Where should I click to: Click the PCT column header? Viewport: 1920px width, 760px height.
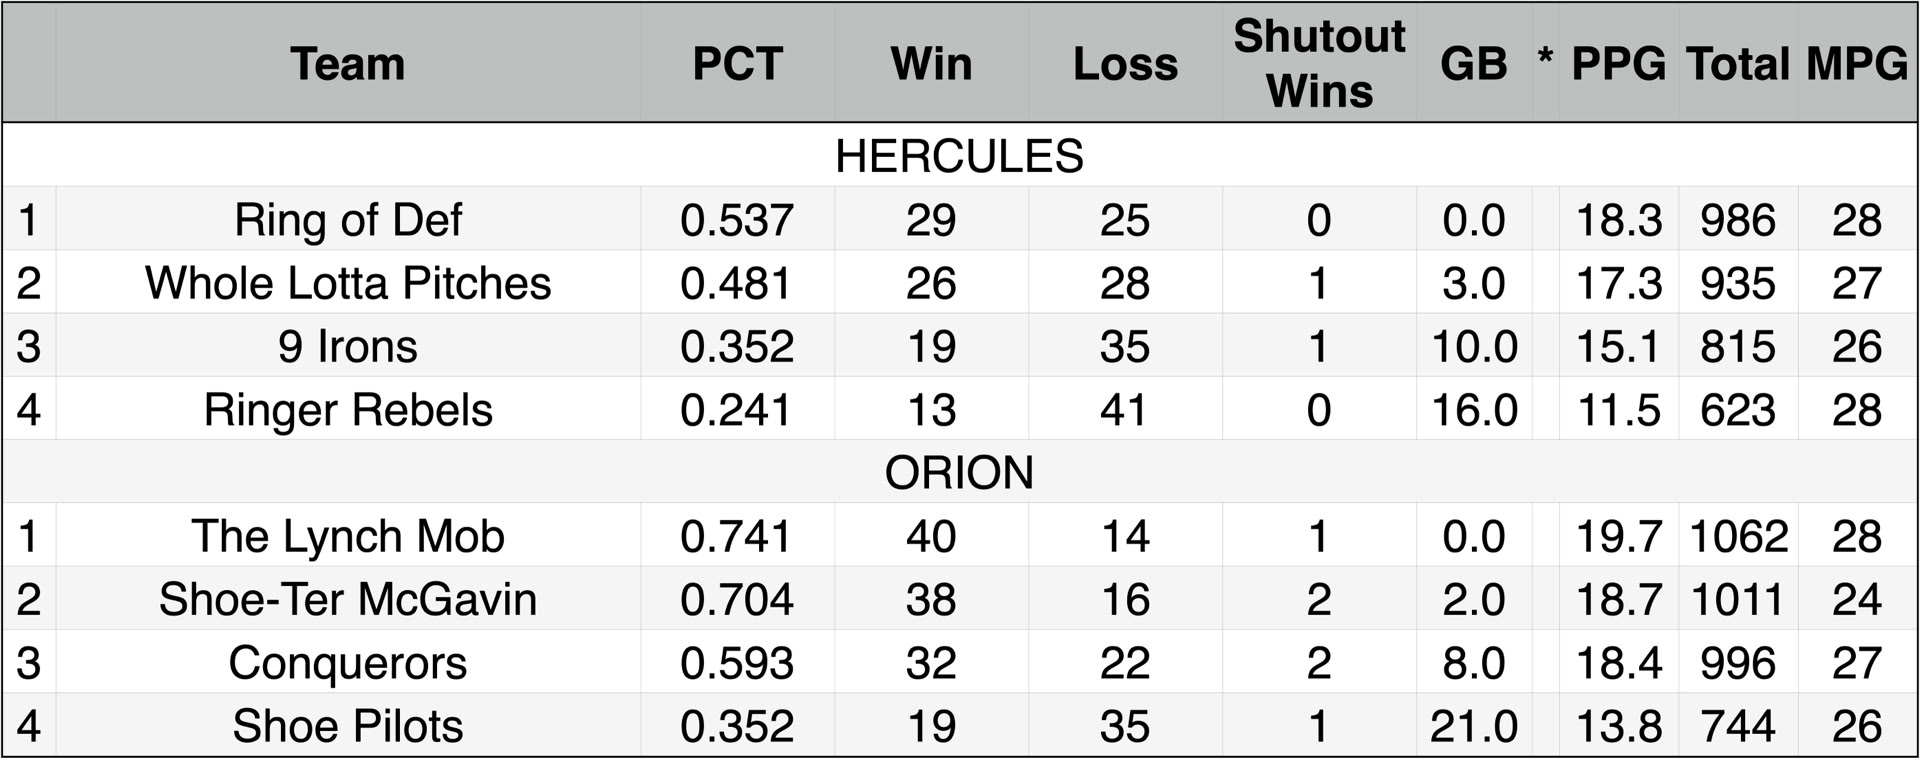click(x=737, y=64)
